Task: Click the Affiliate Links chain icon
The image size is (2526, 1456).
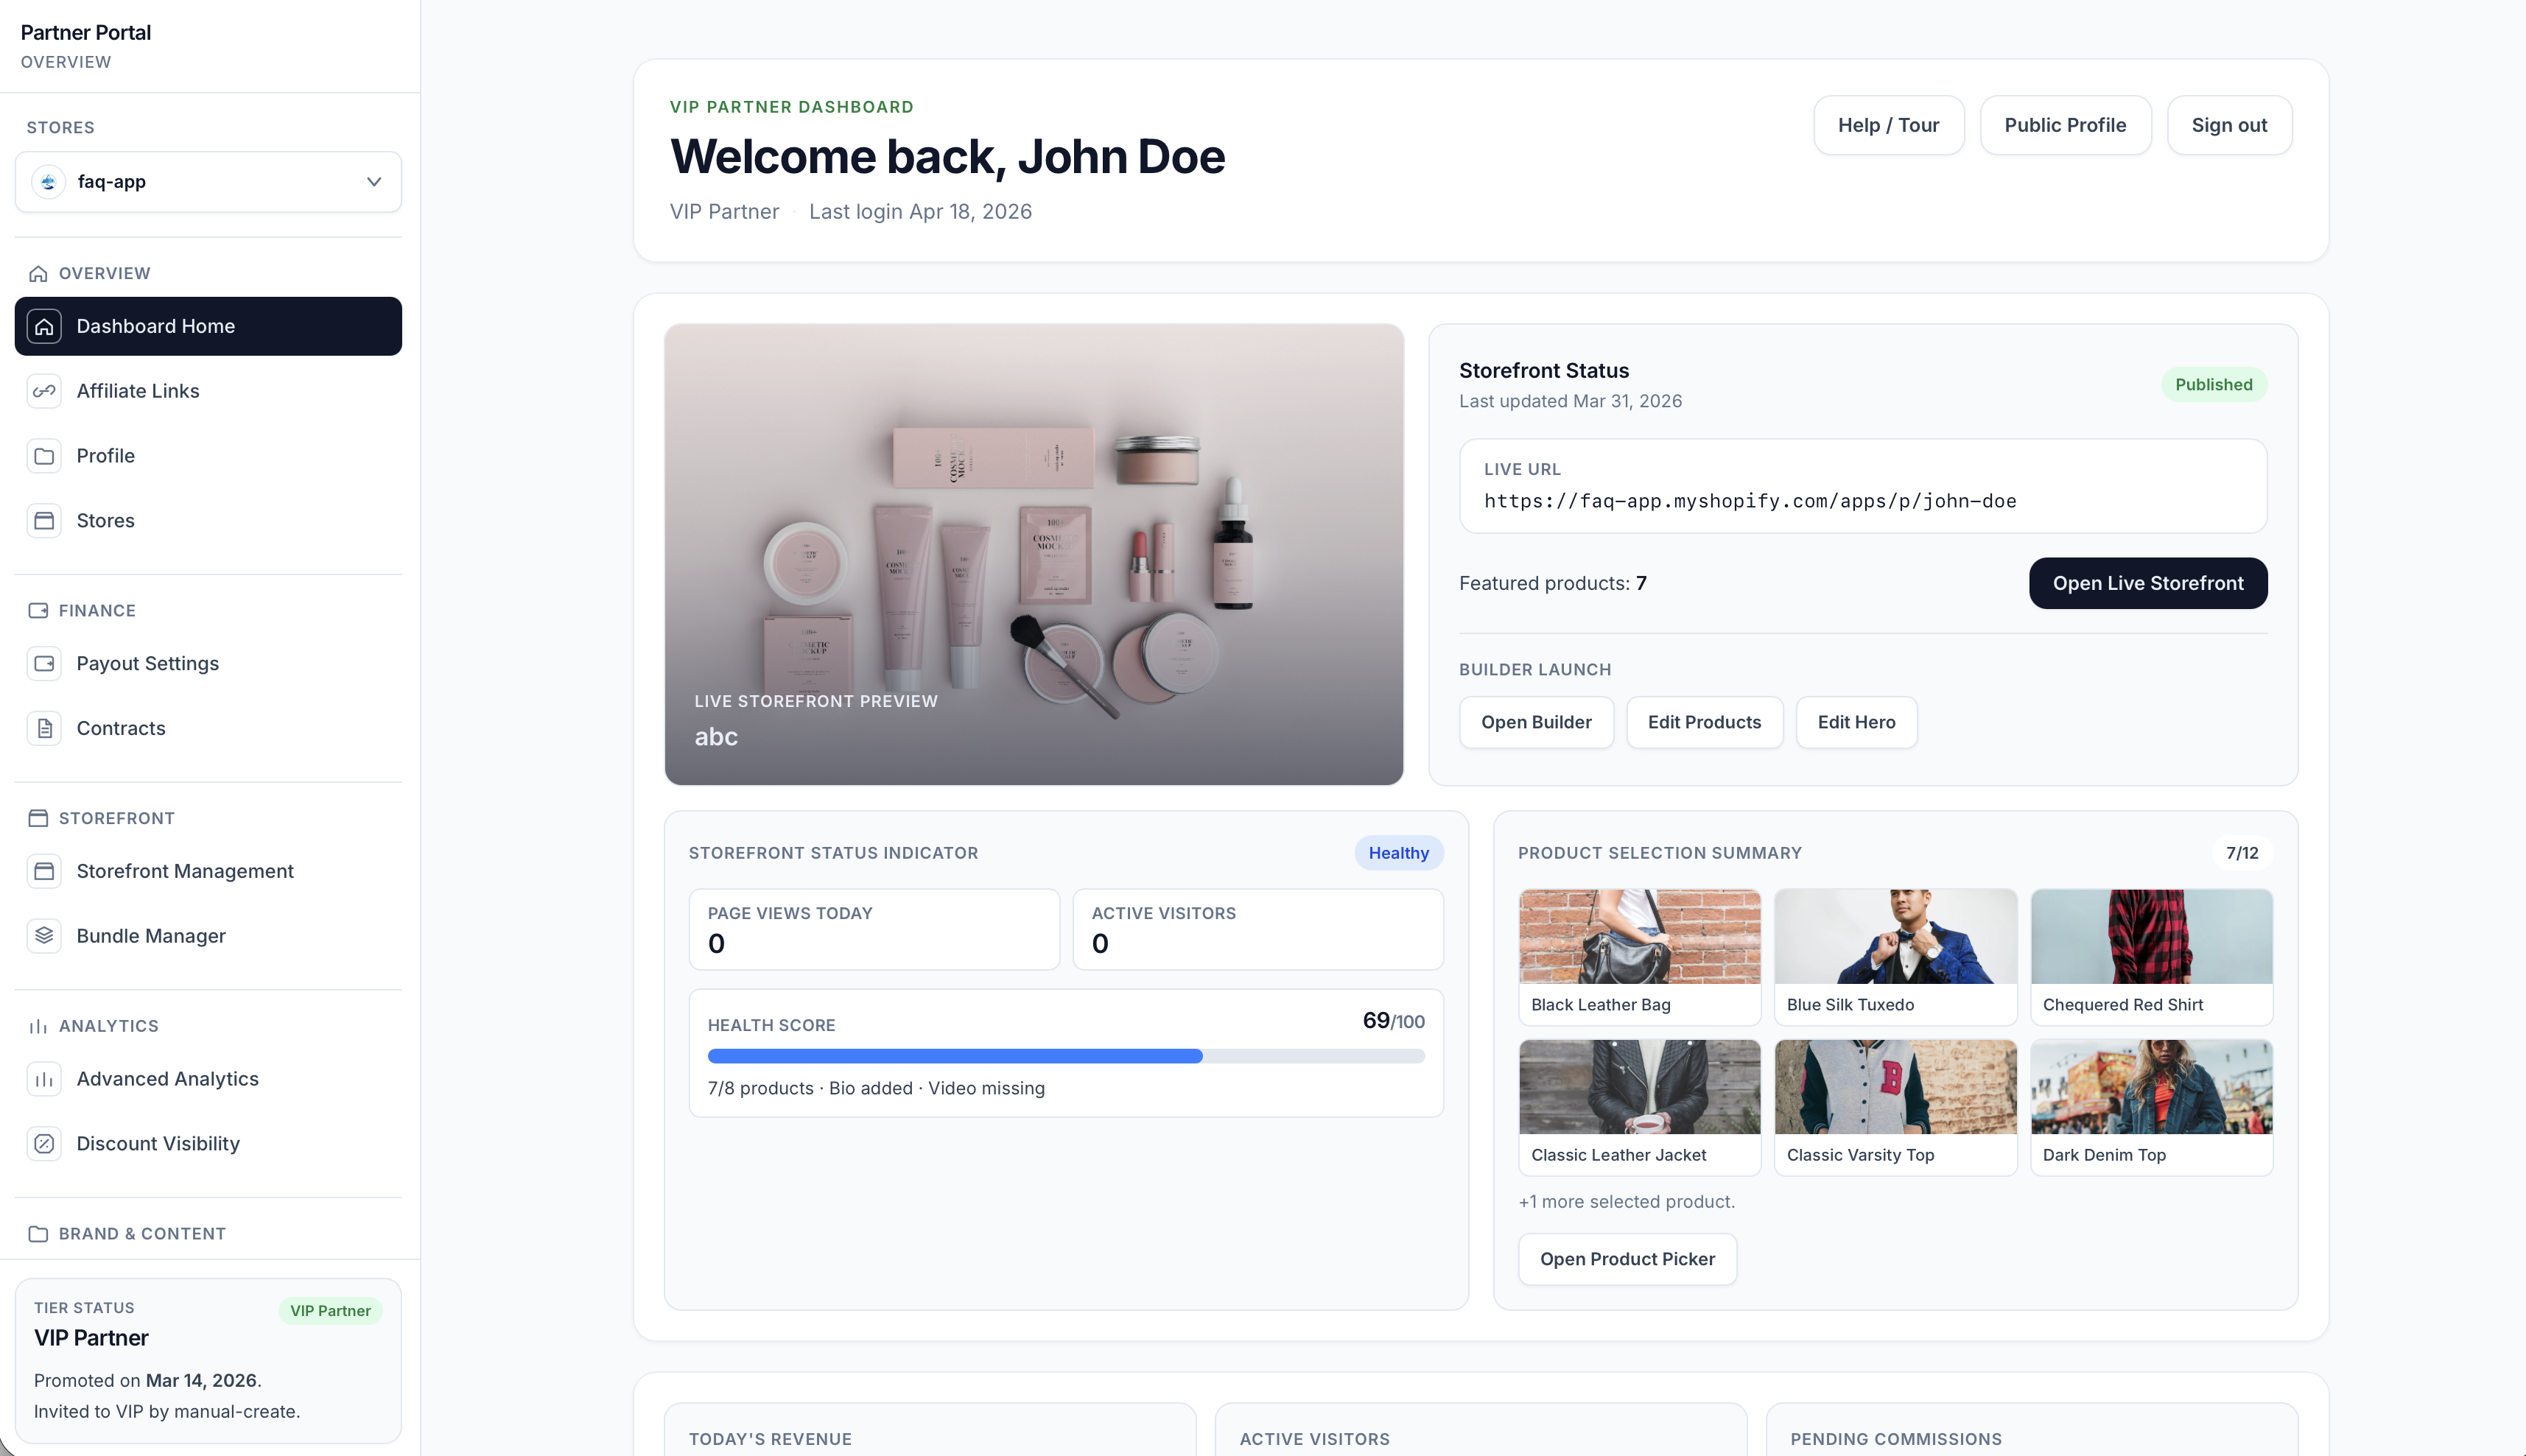Action: pyautogui.click(x=44, y=391)
